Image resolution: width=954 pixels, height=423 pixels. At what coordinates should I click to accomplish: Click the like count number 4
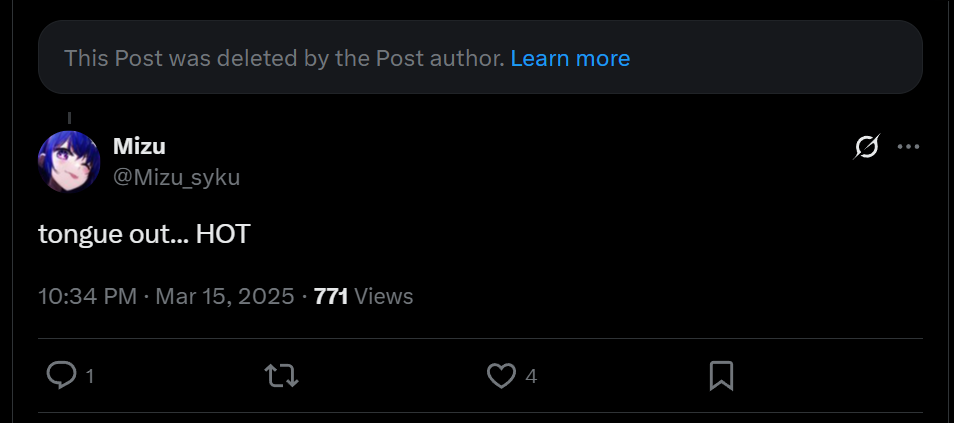[531, 377]
